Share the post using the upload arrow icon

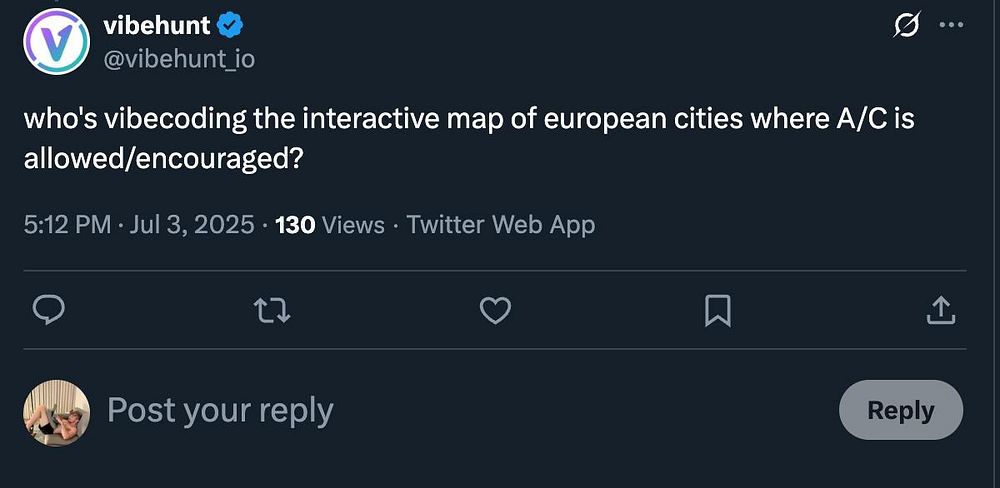[941, 312]
